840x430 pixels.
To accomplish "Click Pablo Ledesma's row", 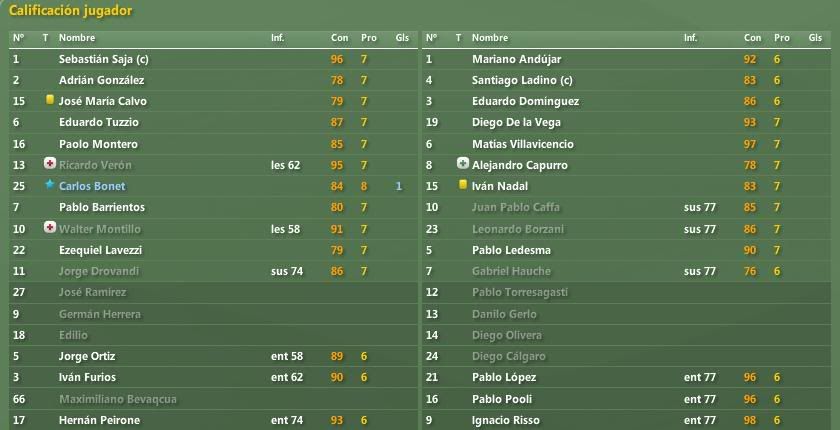I will pyautogui.click(x=626, y=250).
